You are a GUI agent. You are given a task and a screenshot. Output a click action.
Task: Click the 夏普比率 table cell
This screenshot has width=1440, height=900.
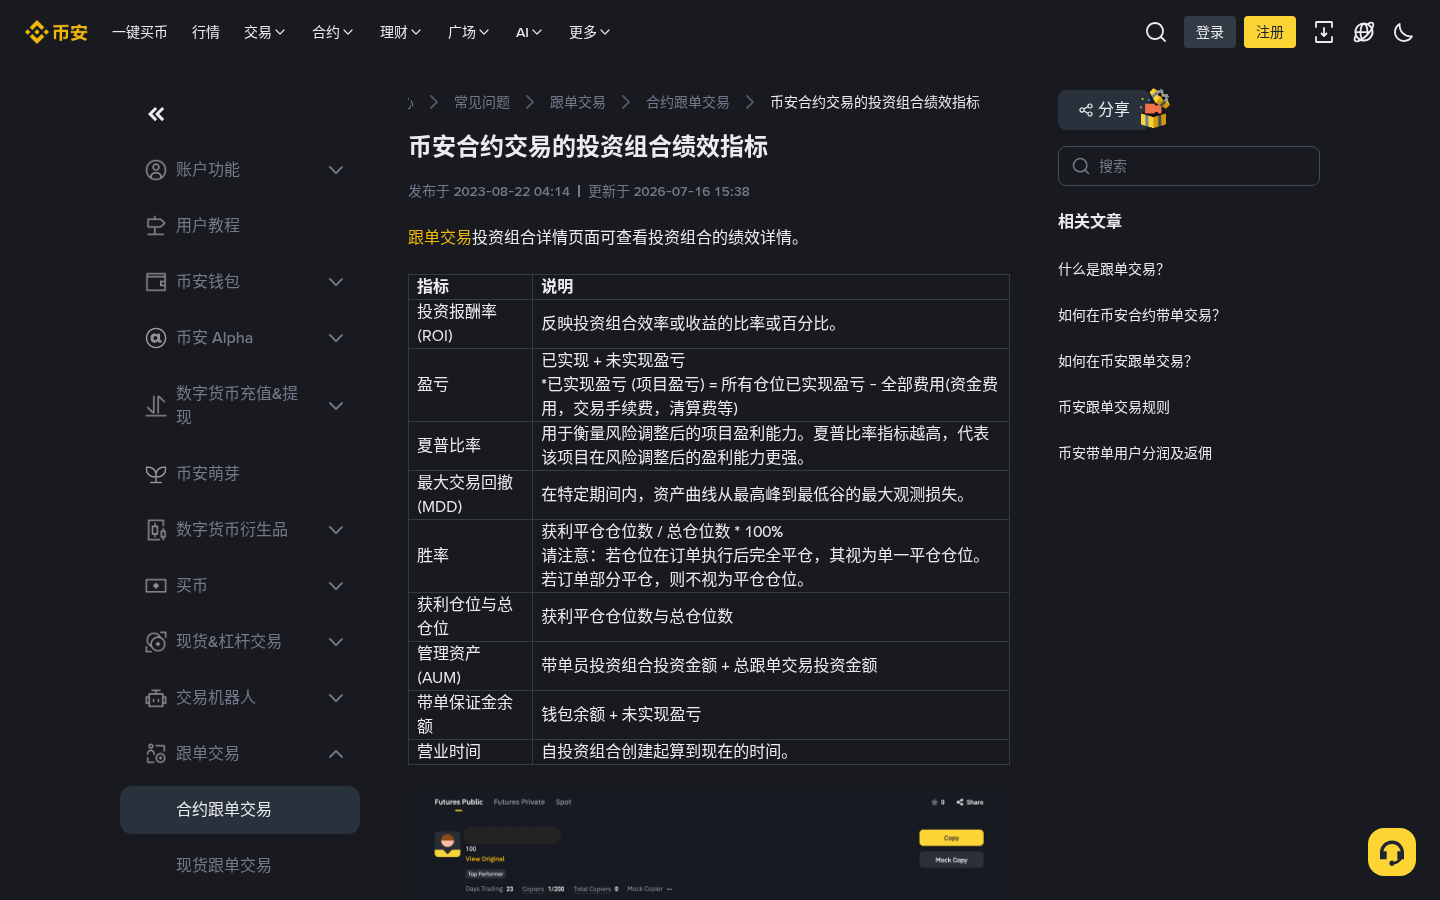471,446
